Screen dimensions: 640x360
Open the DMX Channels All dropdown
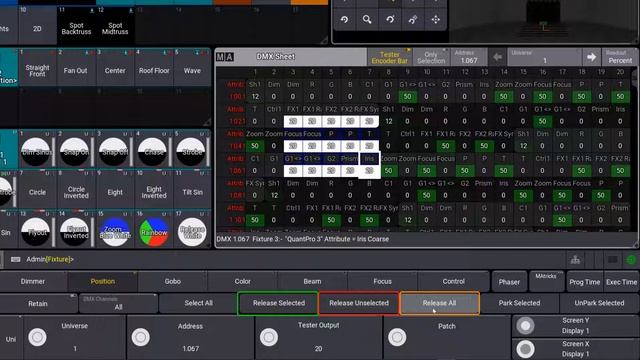pyautogui.click(x=118, y=304)
